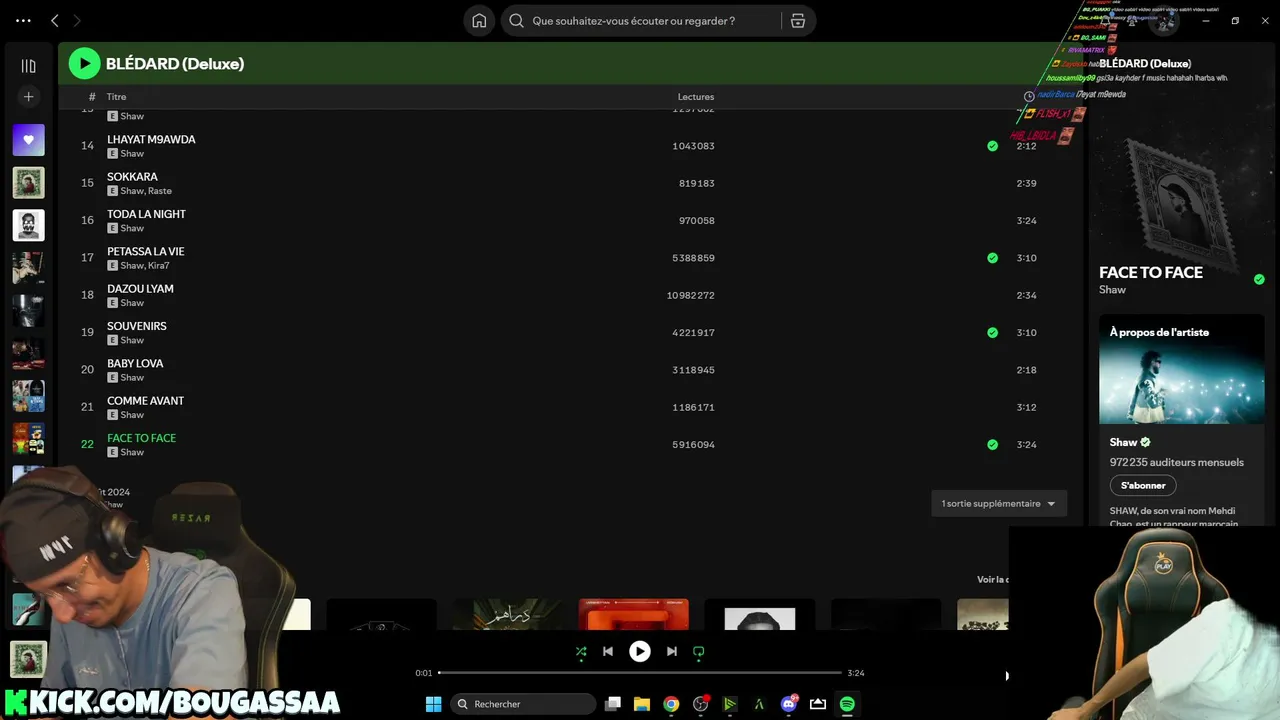This screenshot has height=720, width=1280.
Task: Open the Windows Start menu
Action: 433,704
